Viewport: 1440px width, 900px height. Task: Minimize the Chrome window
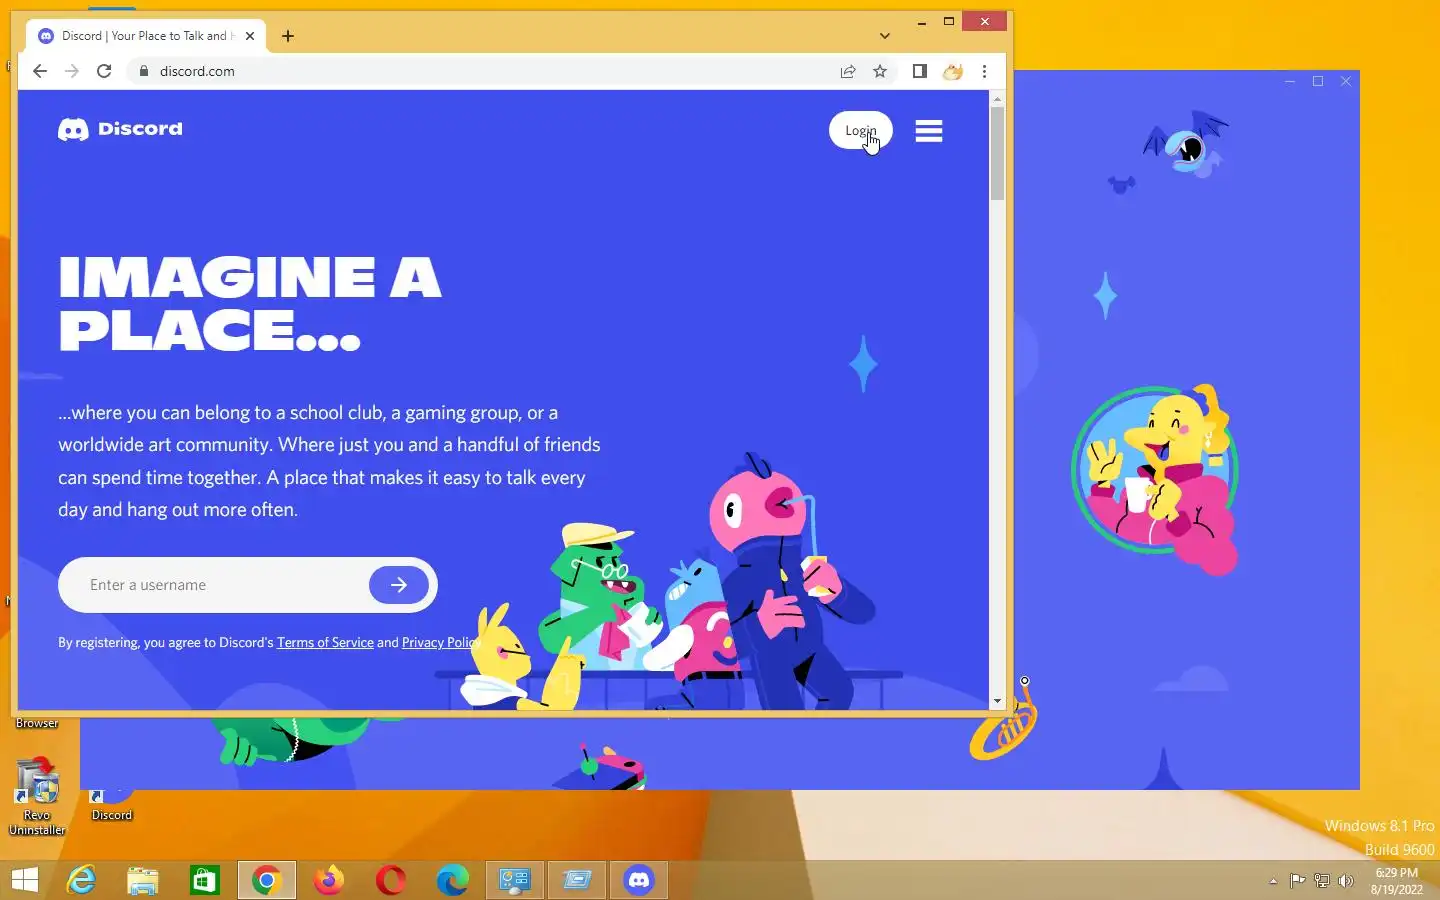coord(922,21)
